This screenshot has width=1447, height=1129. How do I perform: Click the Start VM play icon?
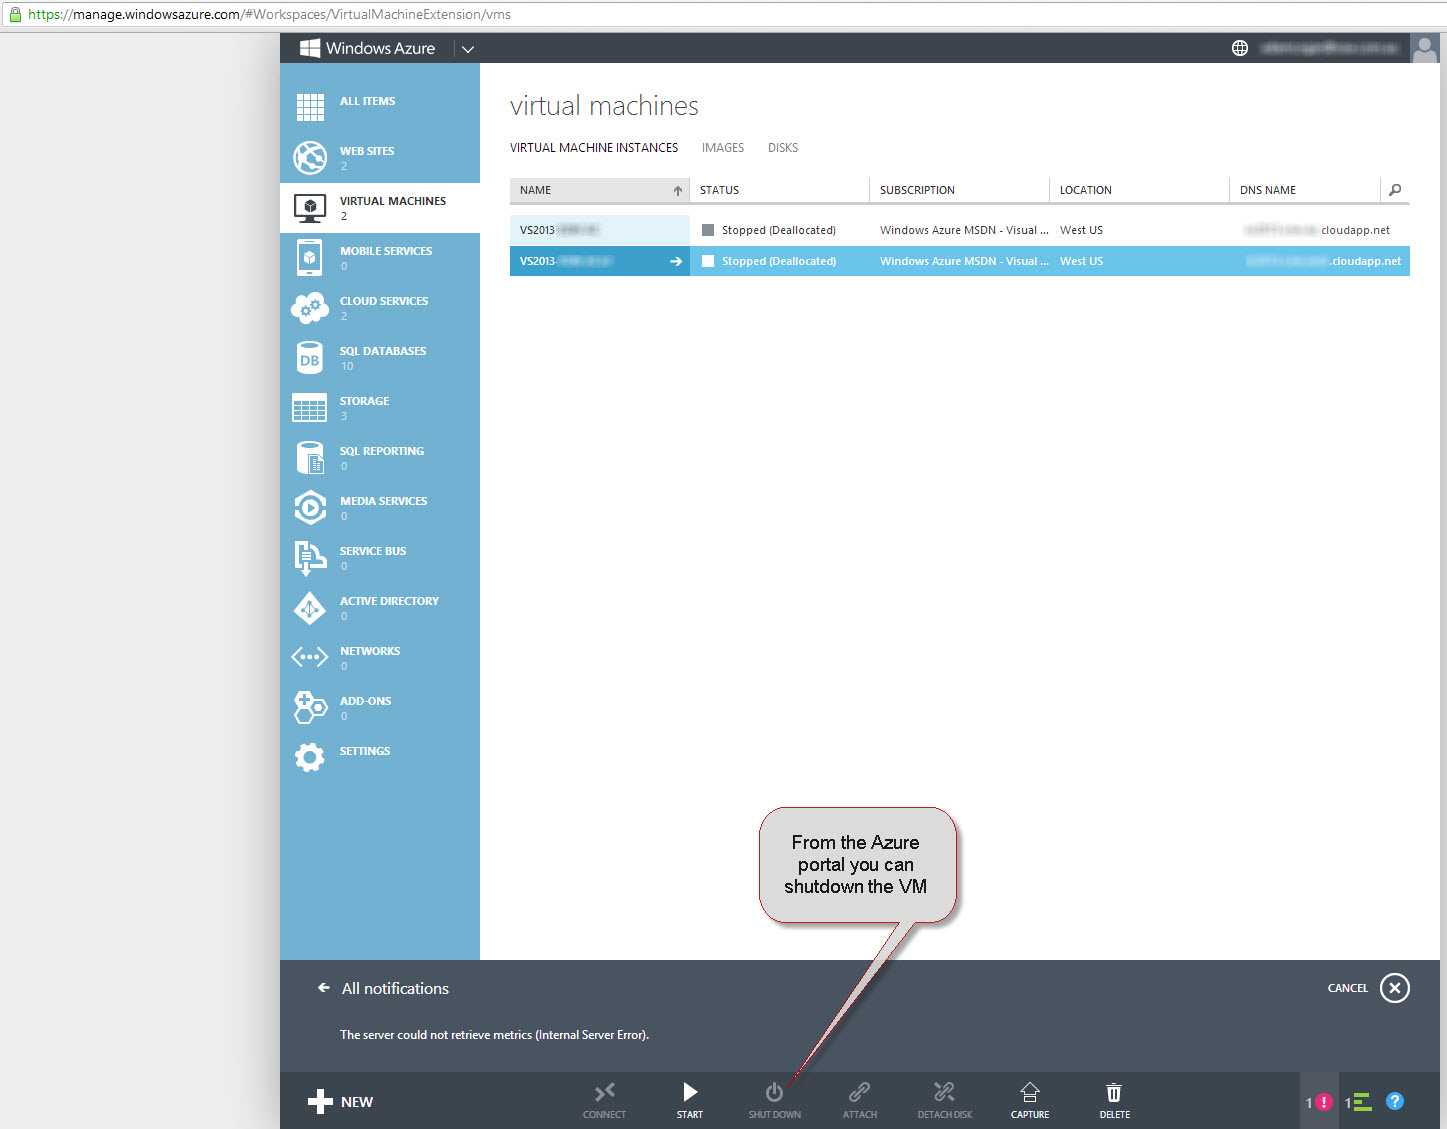point(690,1092)
